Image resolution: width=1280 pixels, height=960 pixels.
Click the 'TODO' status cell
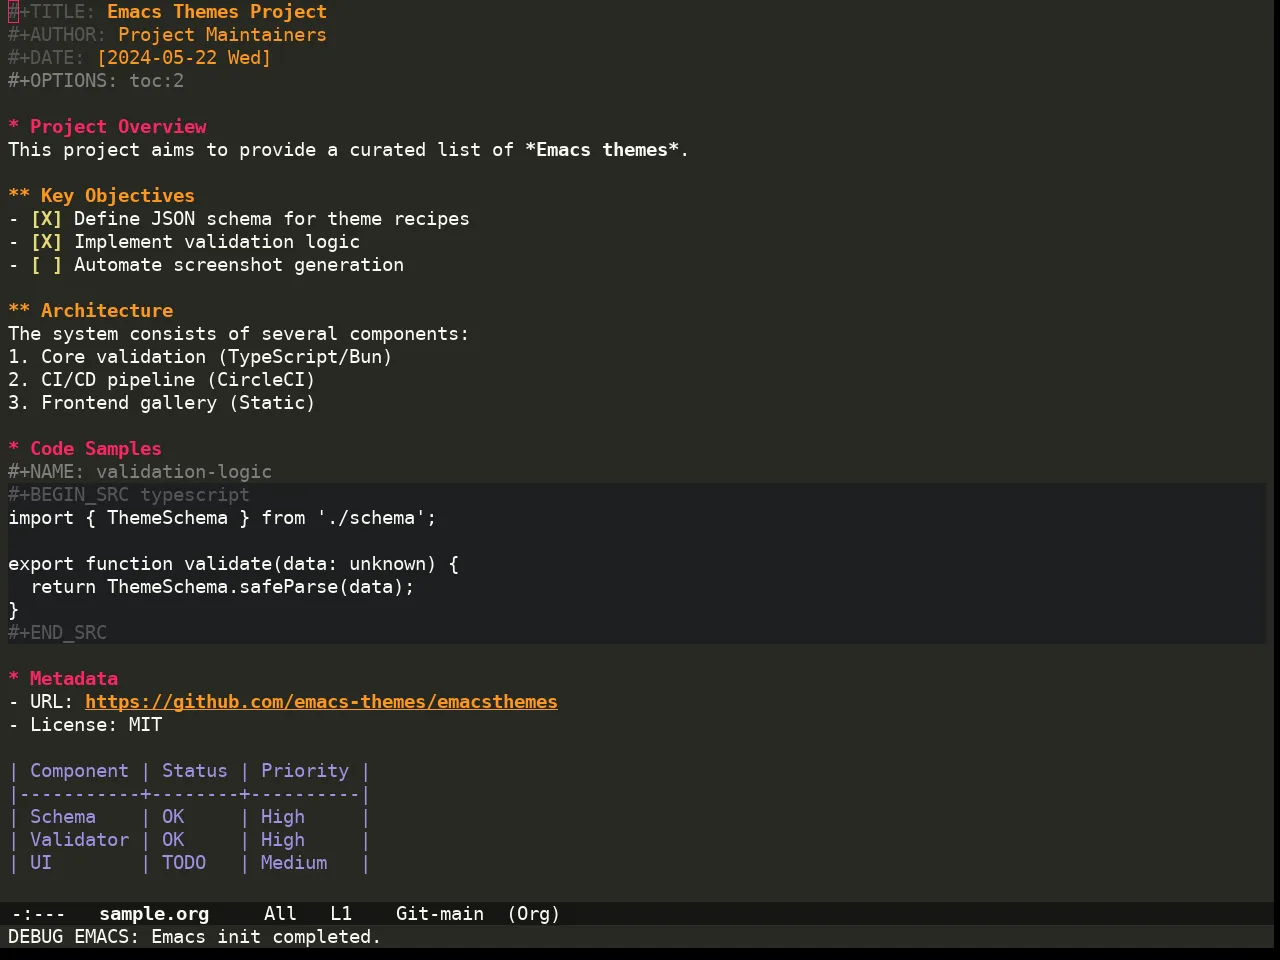tap(184, 863)
